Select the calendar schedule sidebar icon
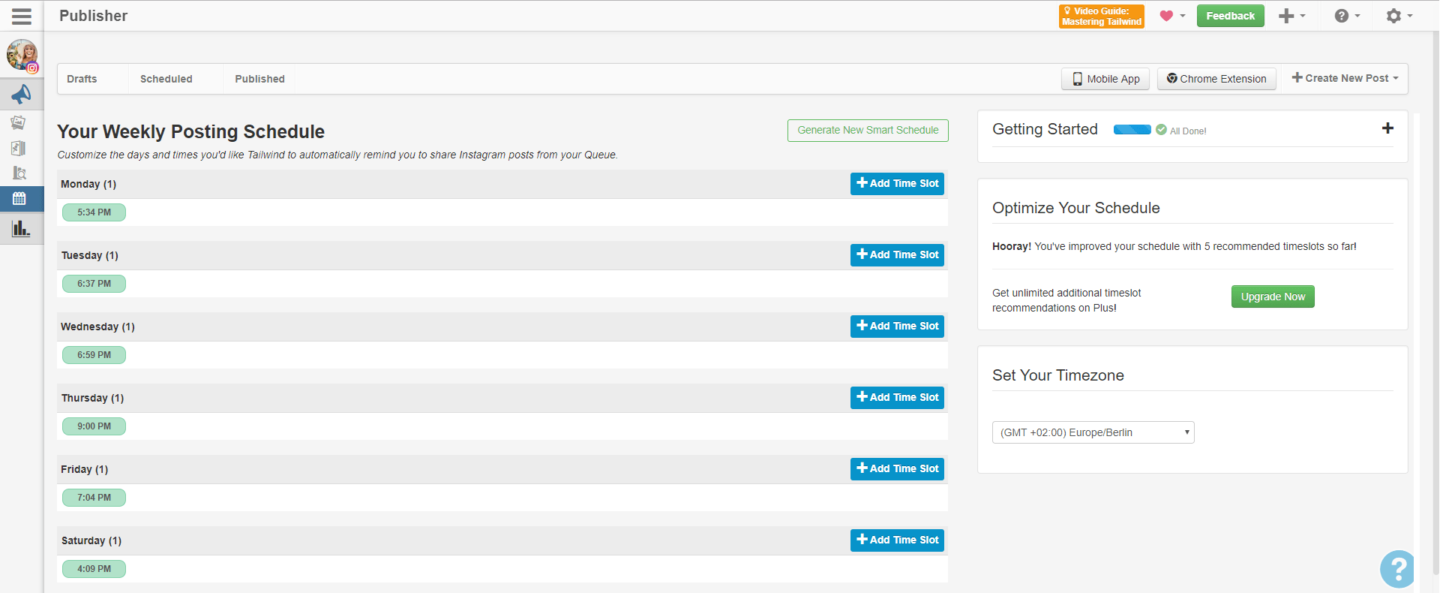Viewport: 1440px width, 593px height. pyautogui.click(x=21, y=198)
